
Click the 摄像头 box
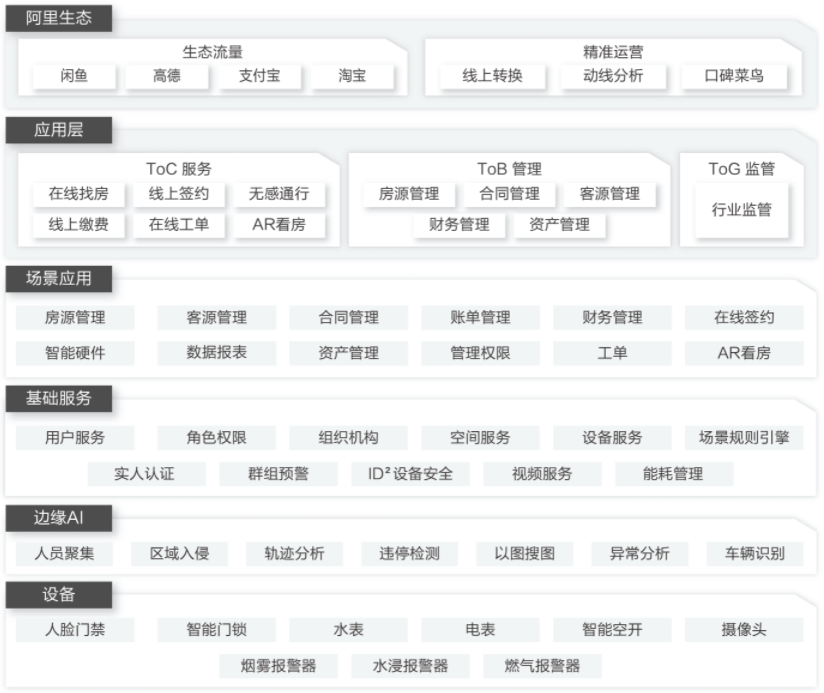coord(745,630)
